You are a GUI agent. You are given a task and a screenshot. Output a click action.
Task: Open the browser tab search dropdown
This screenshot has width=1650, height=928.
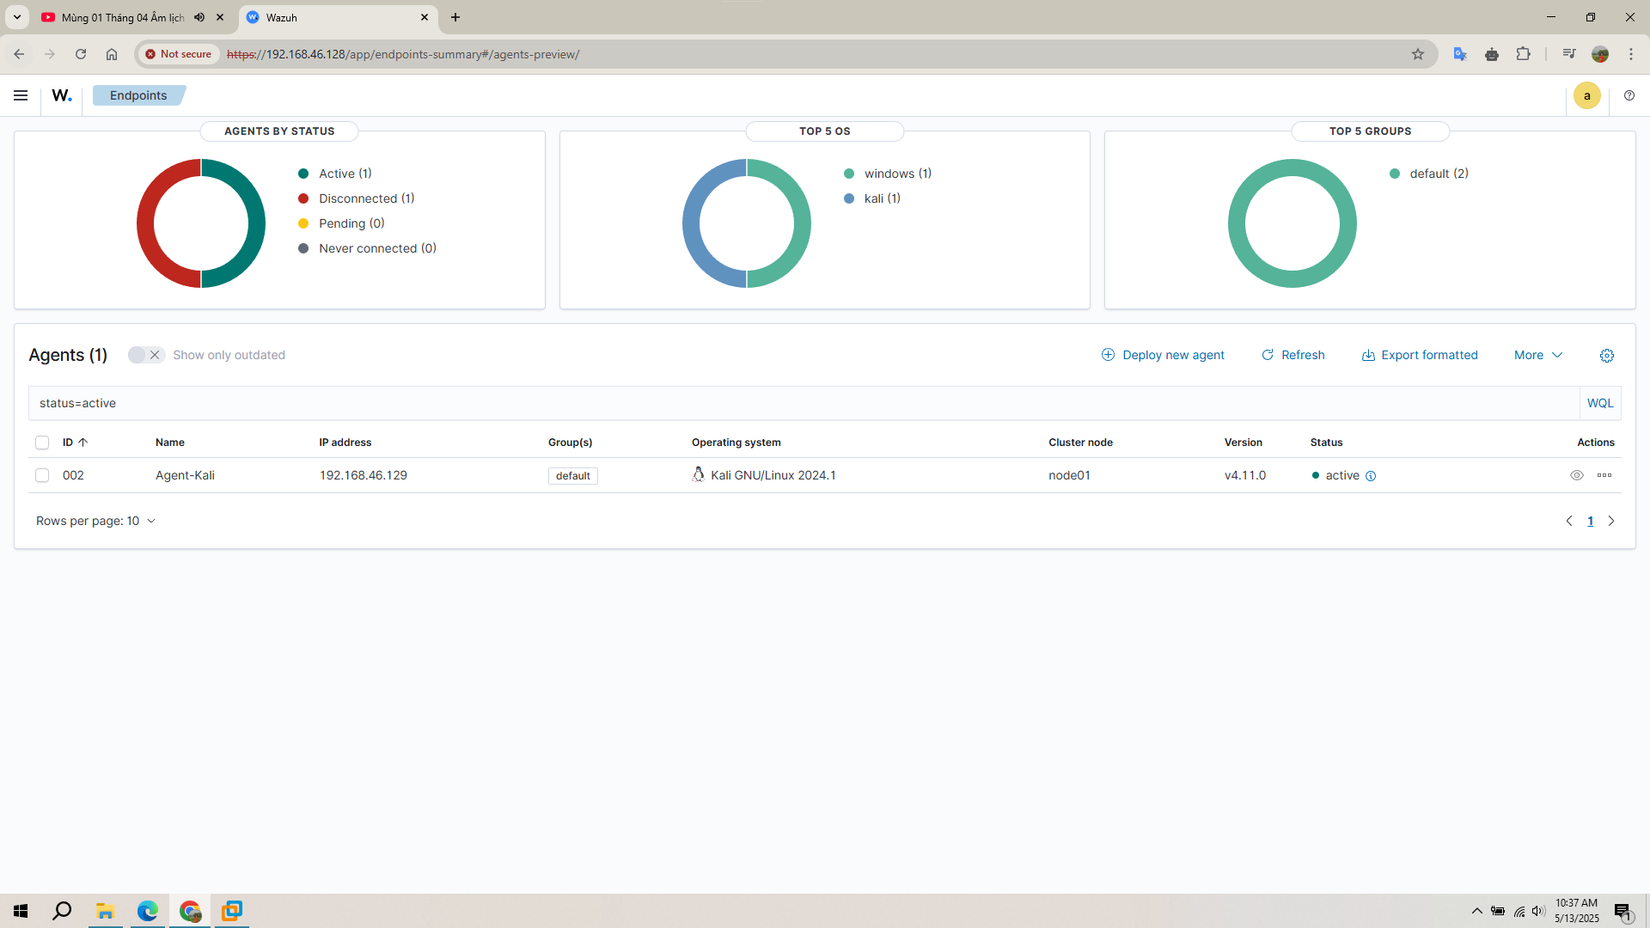pos(17,17)
